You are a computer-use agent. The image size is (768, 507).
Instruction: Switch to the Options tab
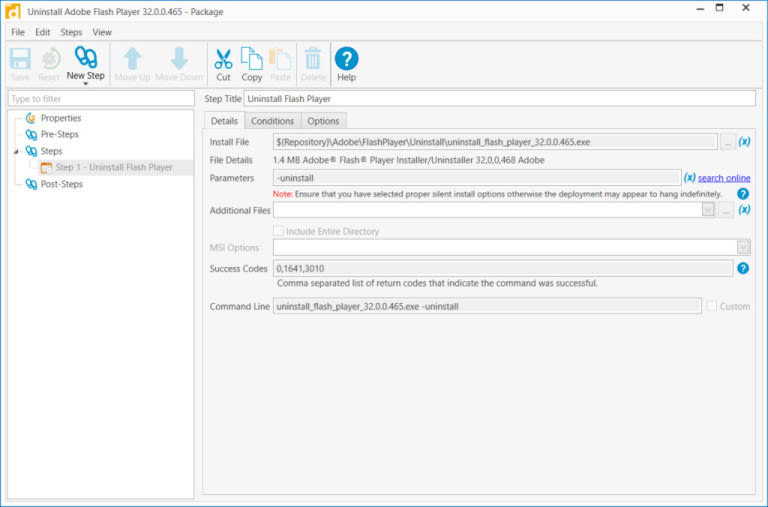tap(323, 121)
